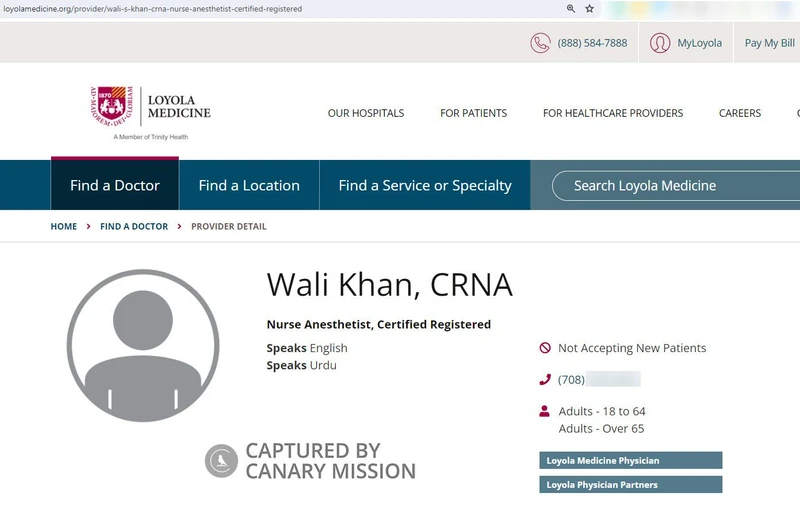800x508 pixels.
Task: Call the (888) 584-7888 number link
Action: point(592,43)
